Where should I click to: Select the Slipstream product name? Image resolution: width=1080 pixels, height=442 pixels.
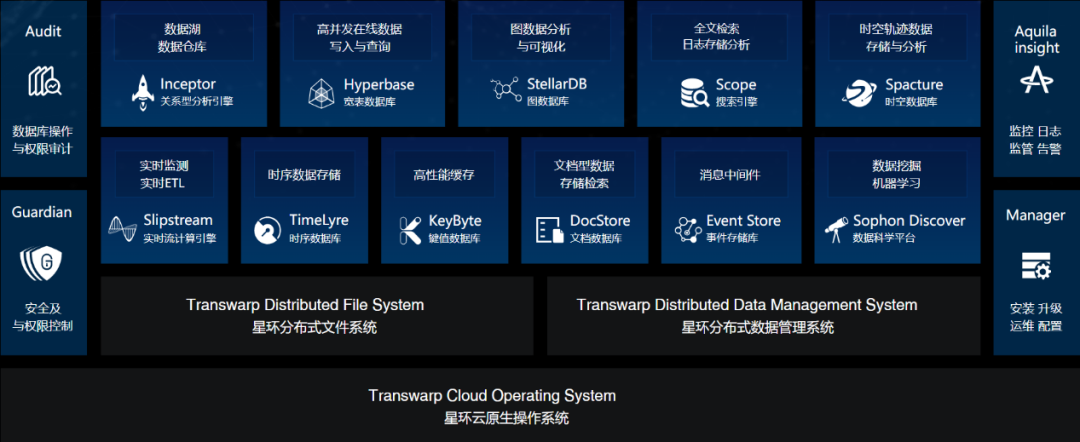point(178,221)
